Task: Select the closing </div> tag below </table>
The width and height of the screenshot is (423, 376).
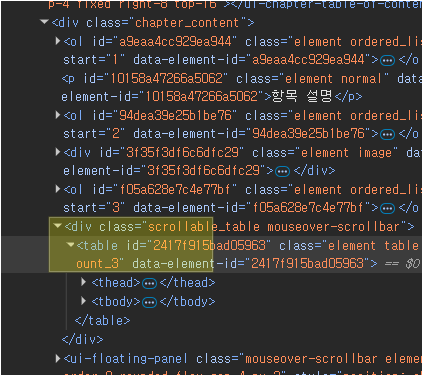Action: point(82,339)
